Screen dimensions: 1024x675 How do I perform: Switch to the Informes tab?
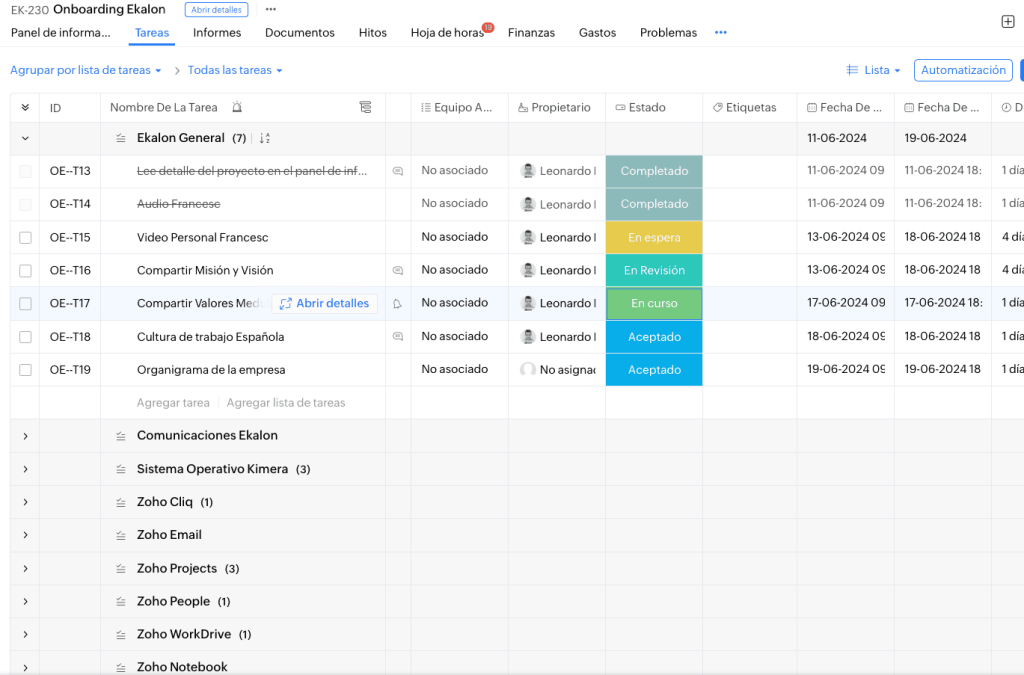click(217, 33)
